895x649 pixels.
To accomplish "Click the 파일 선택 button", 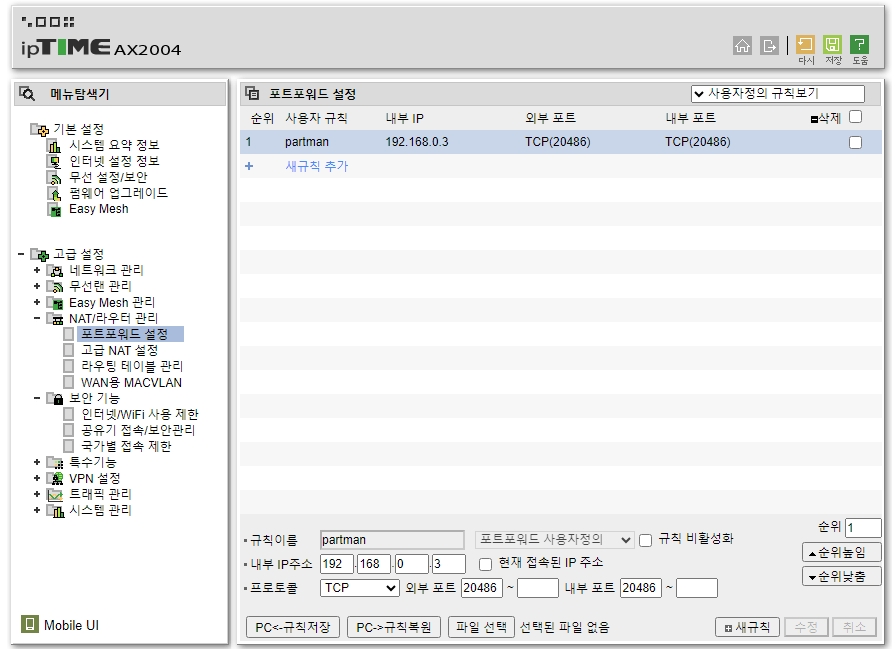I will pos(481,627).
